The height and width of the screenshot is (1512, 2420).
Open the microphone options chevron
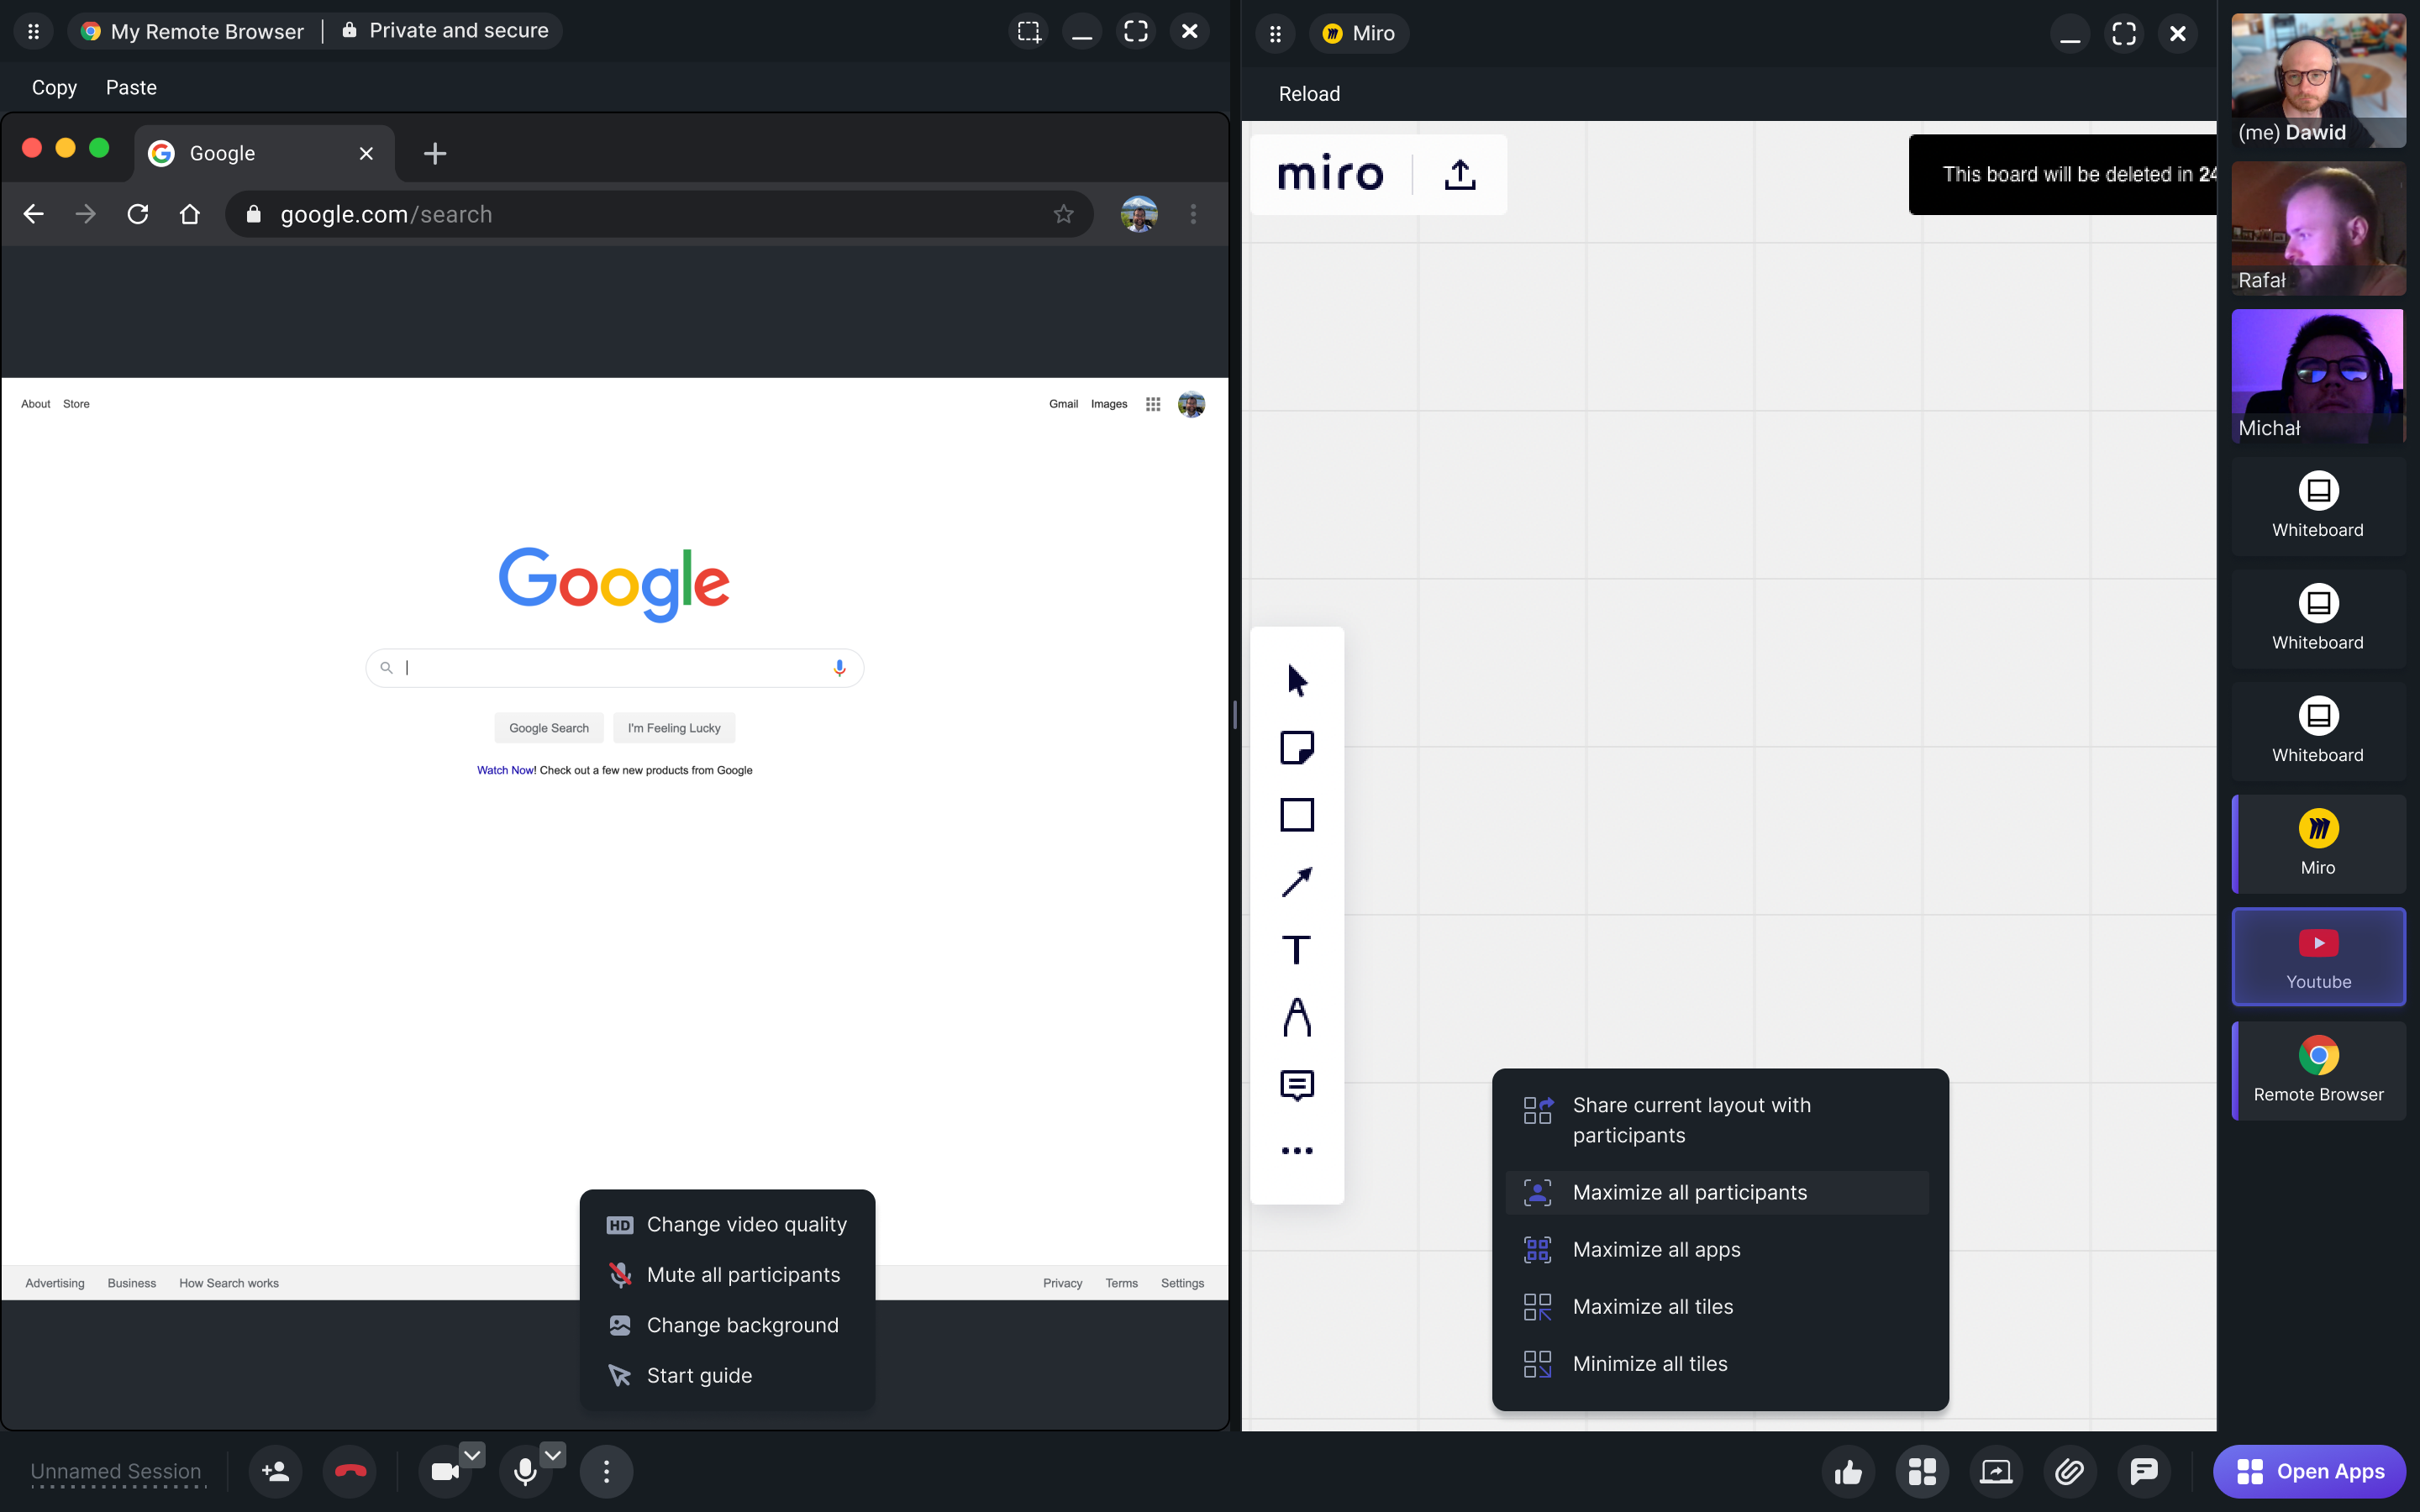pos(552,1455)
